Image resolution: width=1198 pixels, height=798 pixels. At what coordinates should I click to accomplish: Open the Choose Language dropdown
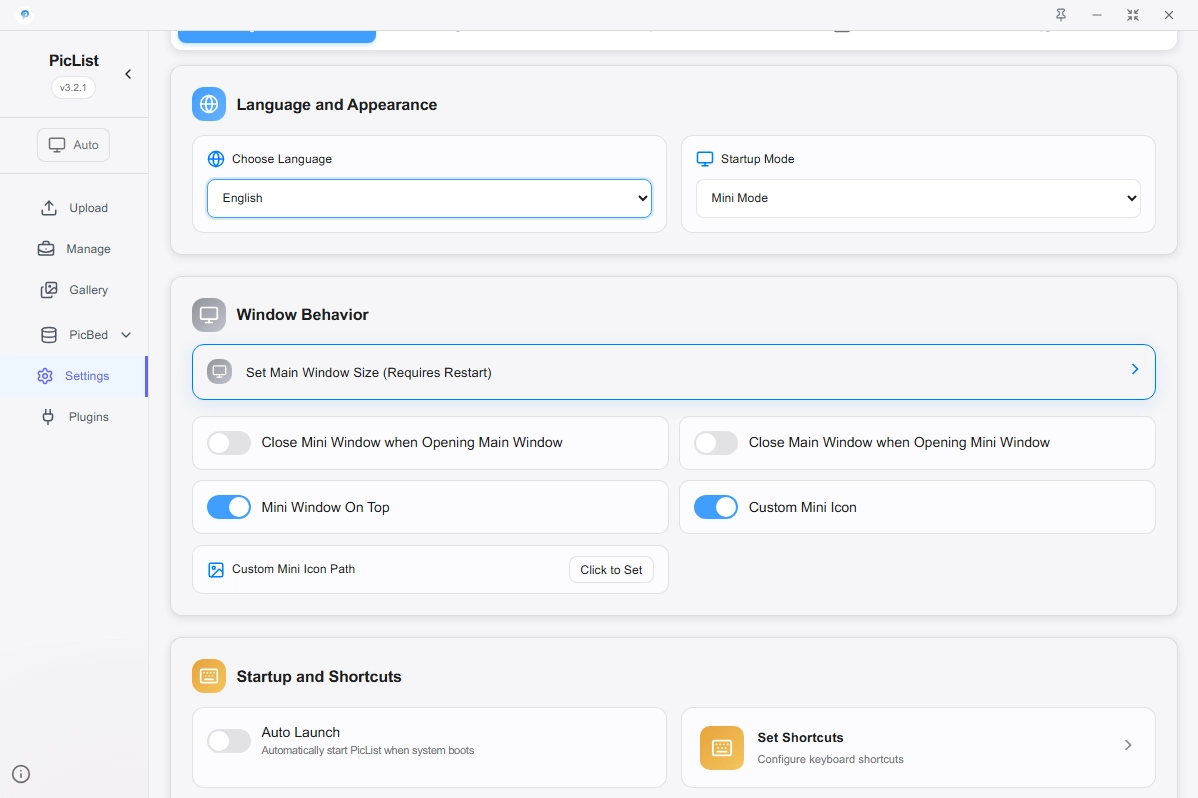pyautogui.click(x=429, y=198)
